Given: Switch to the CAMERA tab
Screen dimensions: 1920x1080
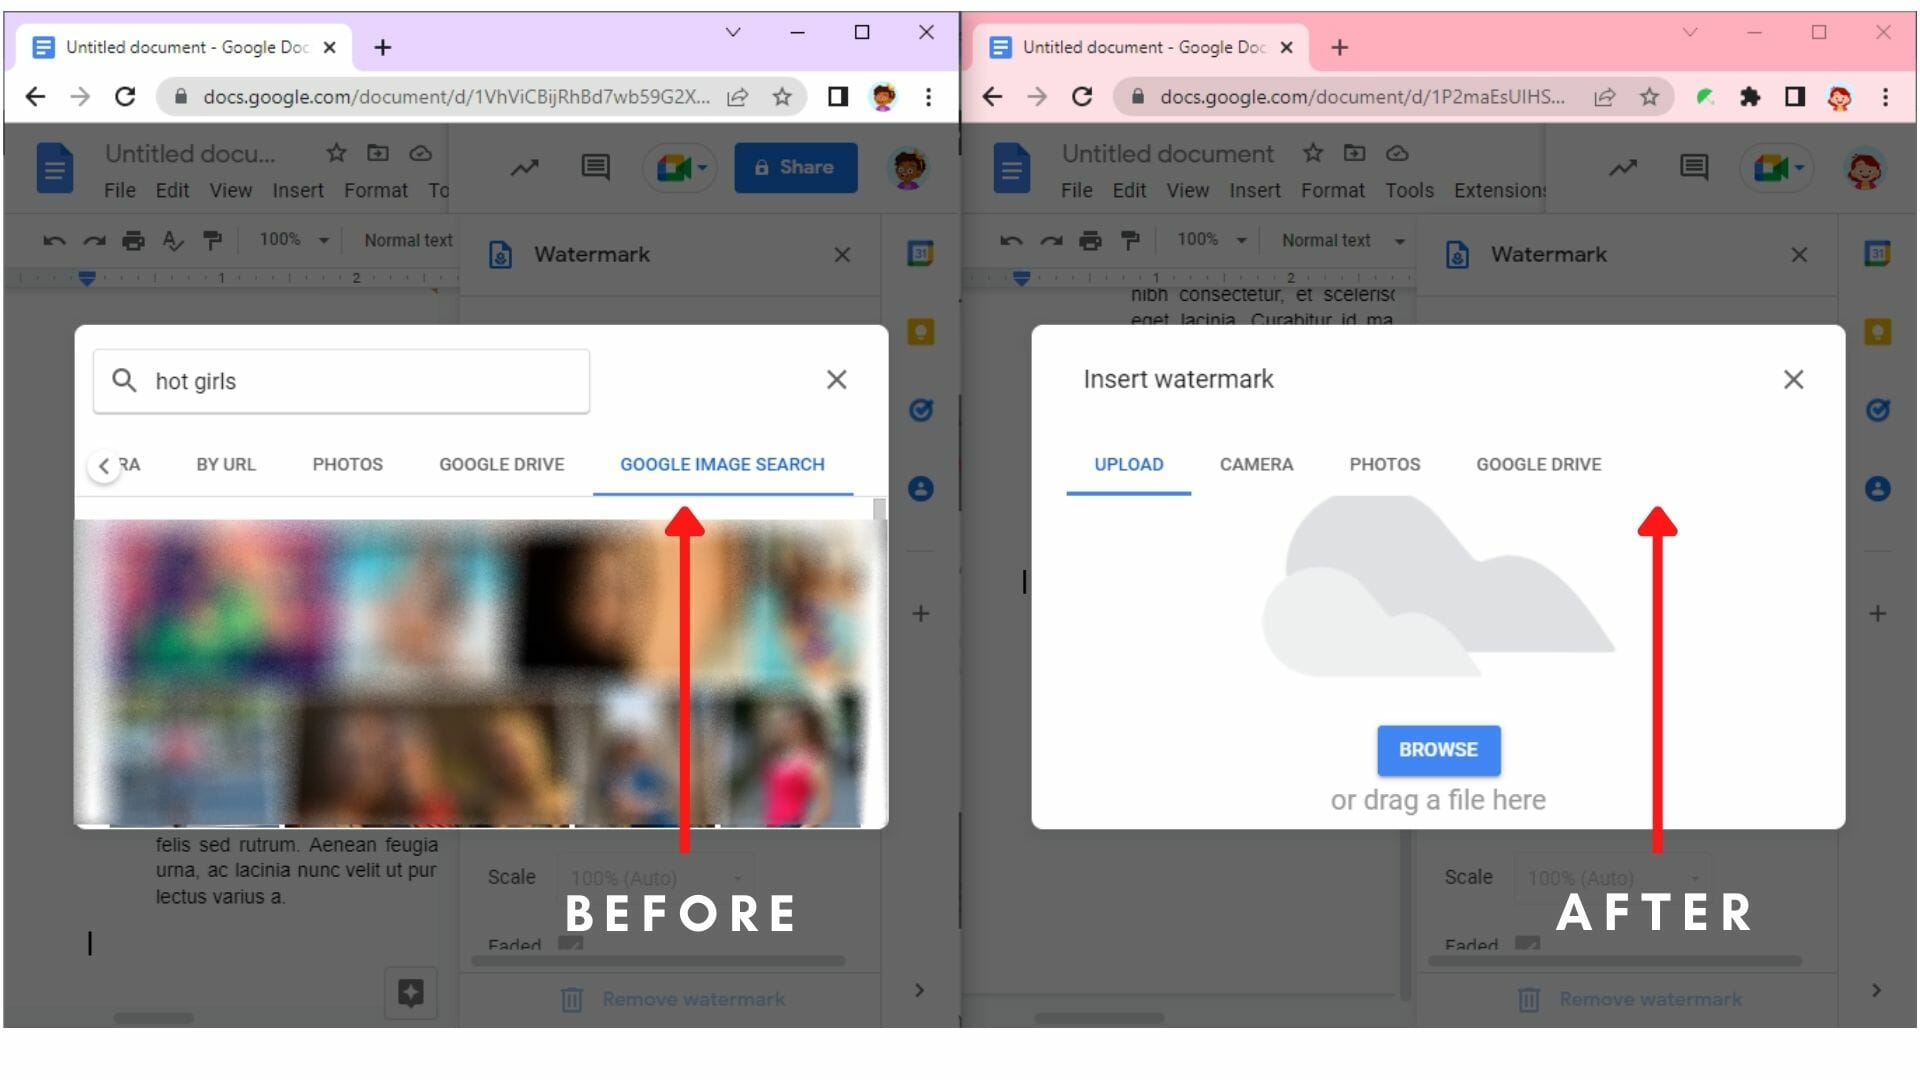Looking at the screenshot, I should pos(1256,464).
